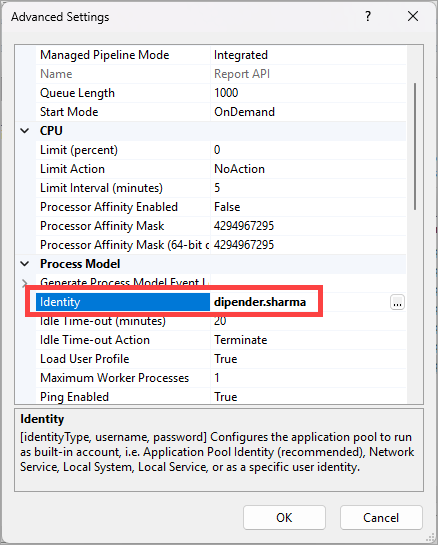Collapse the CPU section
Image resolution: width=438 pixels, height=545 pixels.
(25, 131)
